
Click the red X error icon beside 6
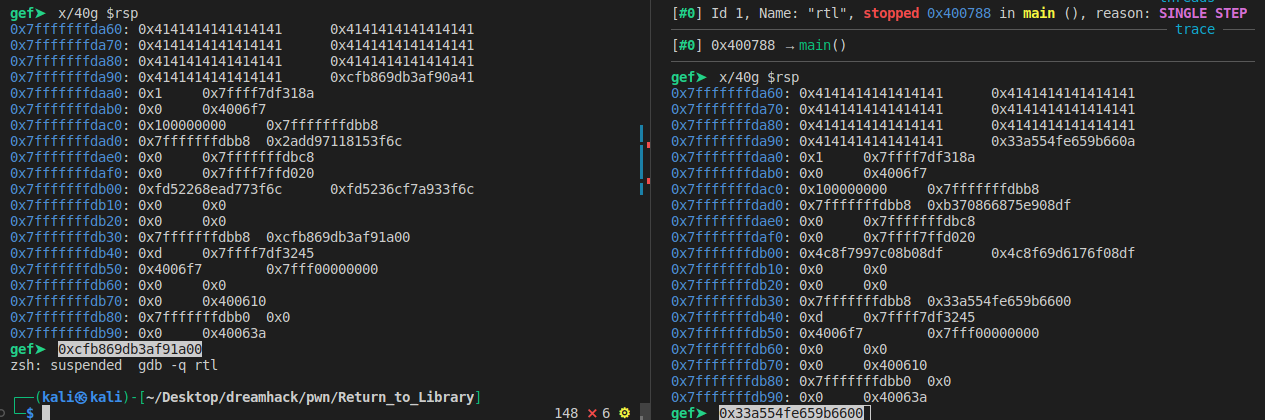(591, 412)
